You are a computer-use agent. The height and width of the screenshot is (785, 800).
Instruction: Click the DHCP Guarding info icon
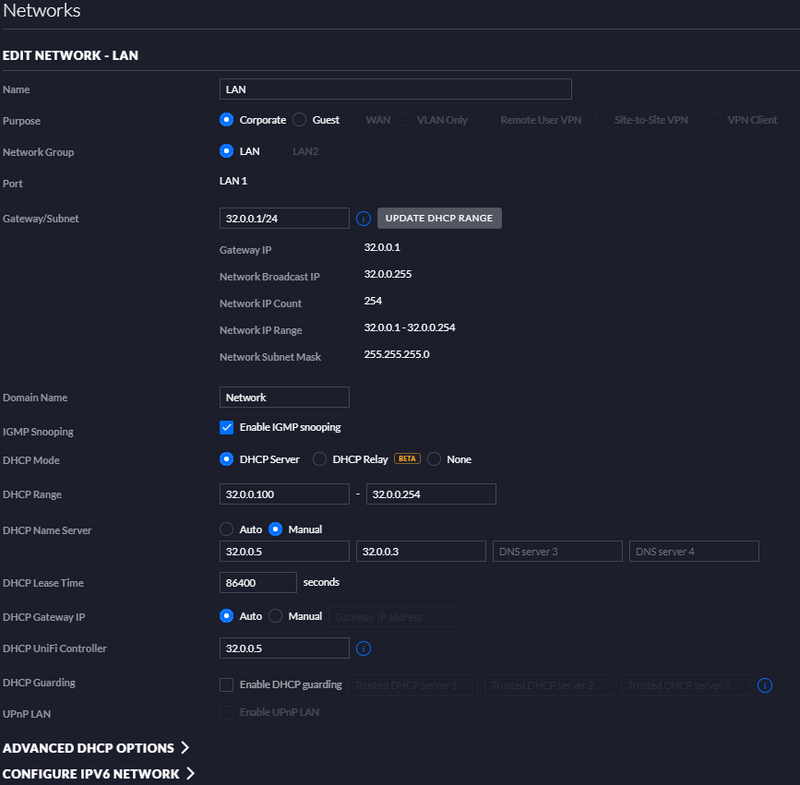pyautogui.click(x=765, y=685)
